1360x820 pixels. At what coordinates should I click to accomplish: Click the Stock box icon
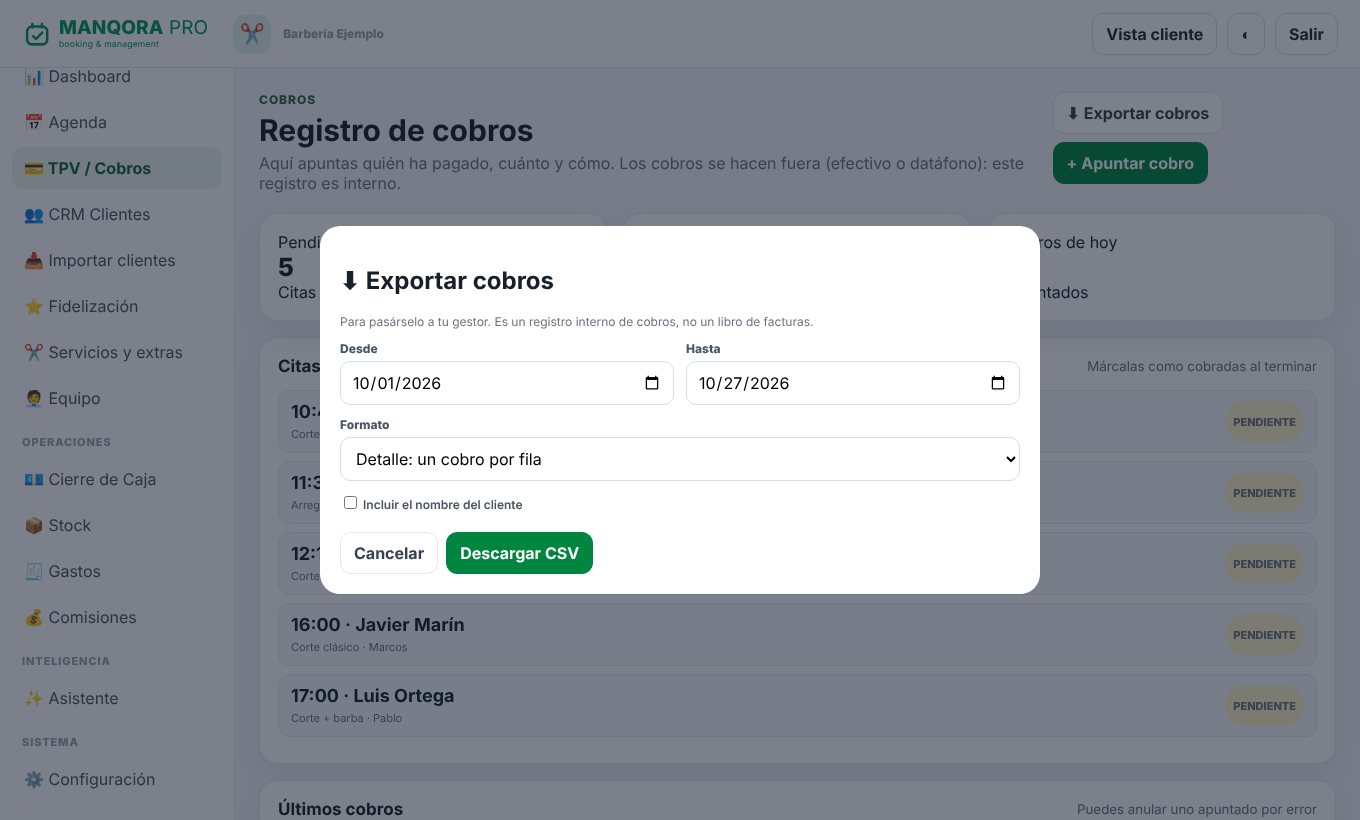click(33, 526)
